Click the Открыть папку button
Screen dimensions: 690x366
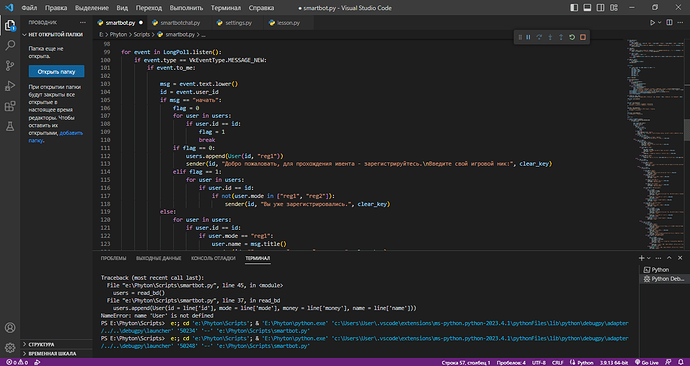coord(56,71)
